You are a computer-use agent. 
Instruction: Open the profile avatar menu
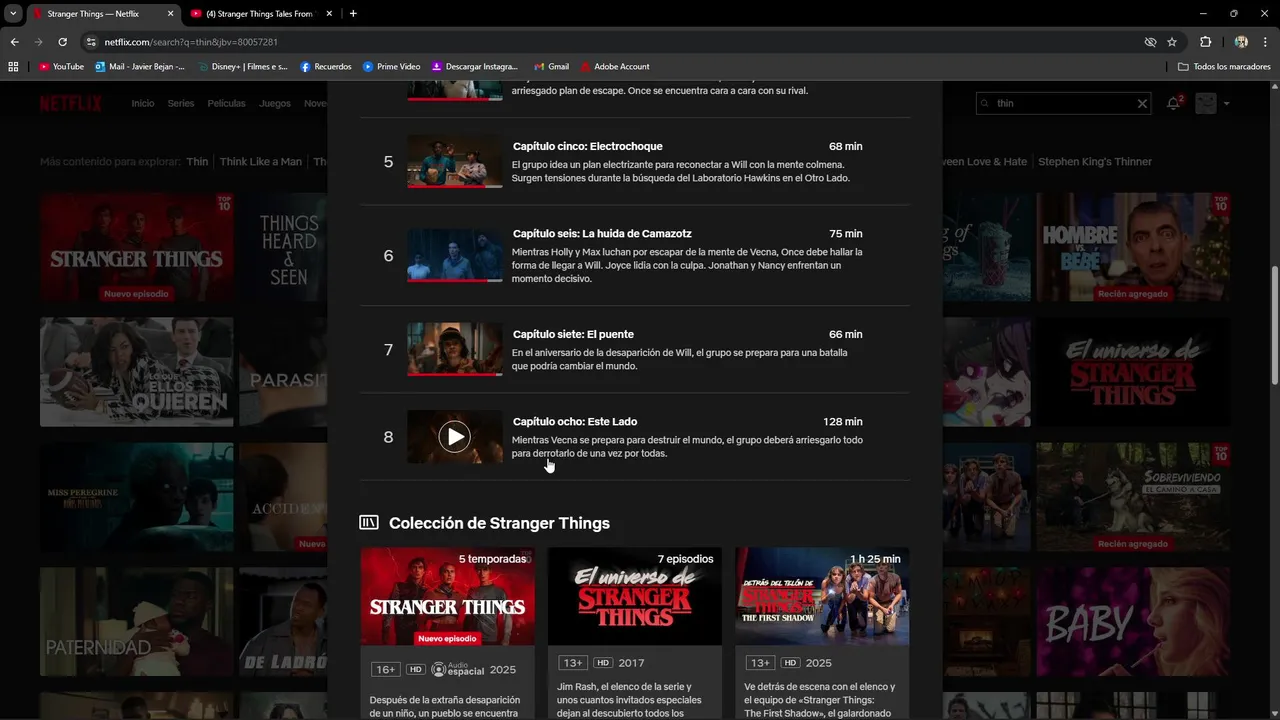(x=1206, y=103)
